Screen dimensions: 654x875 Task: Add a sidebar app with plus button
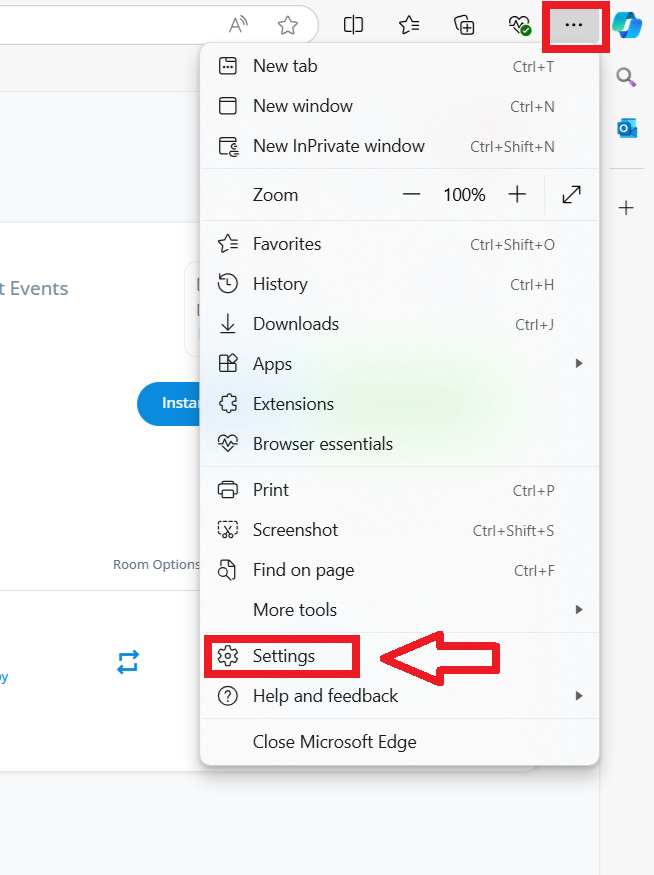627,208
